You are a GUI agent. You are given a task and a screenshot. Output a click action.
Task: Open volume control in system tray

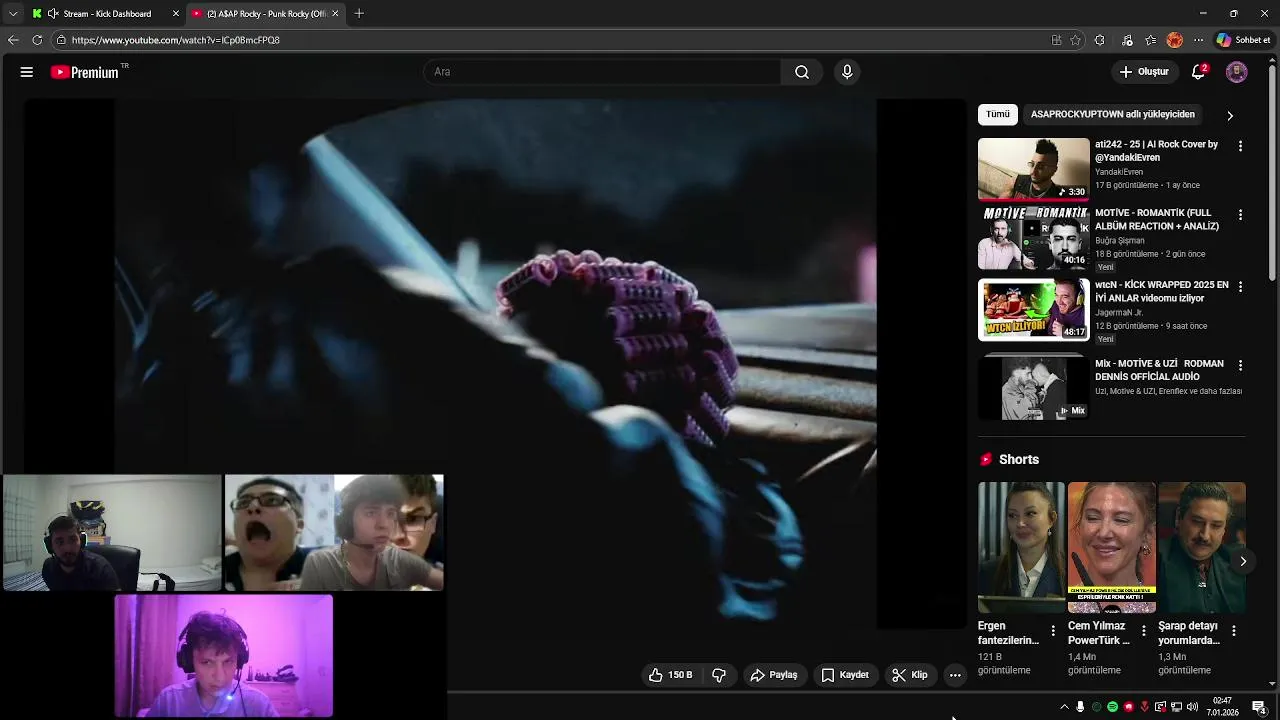[1192, 707]
